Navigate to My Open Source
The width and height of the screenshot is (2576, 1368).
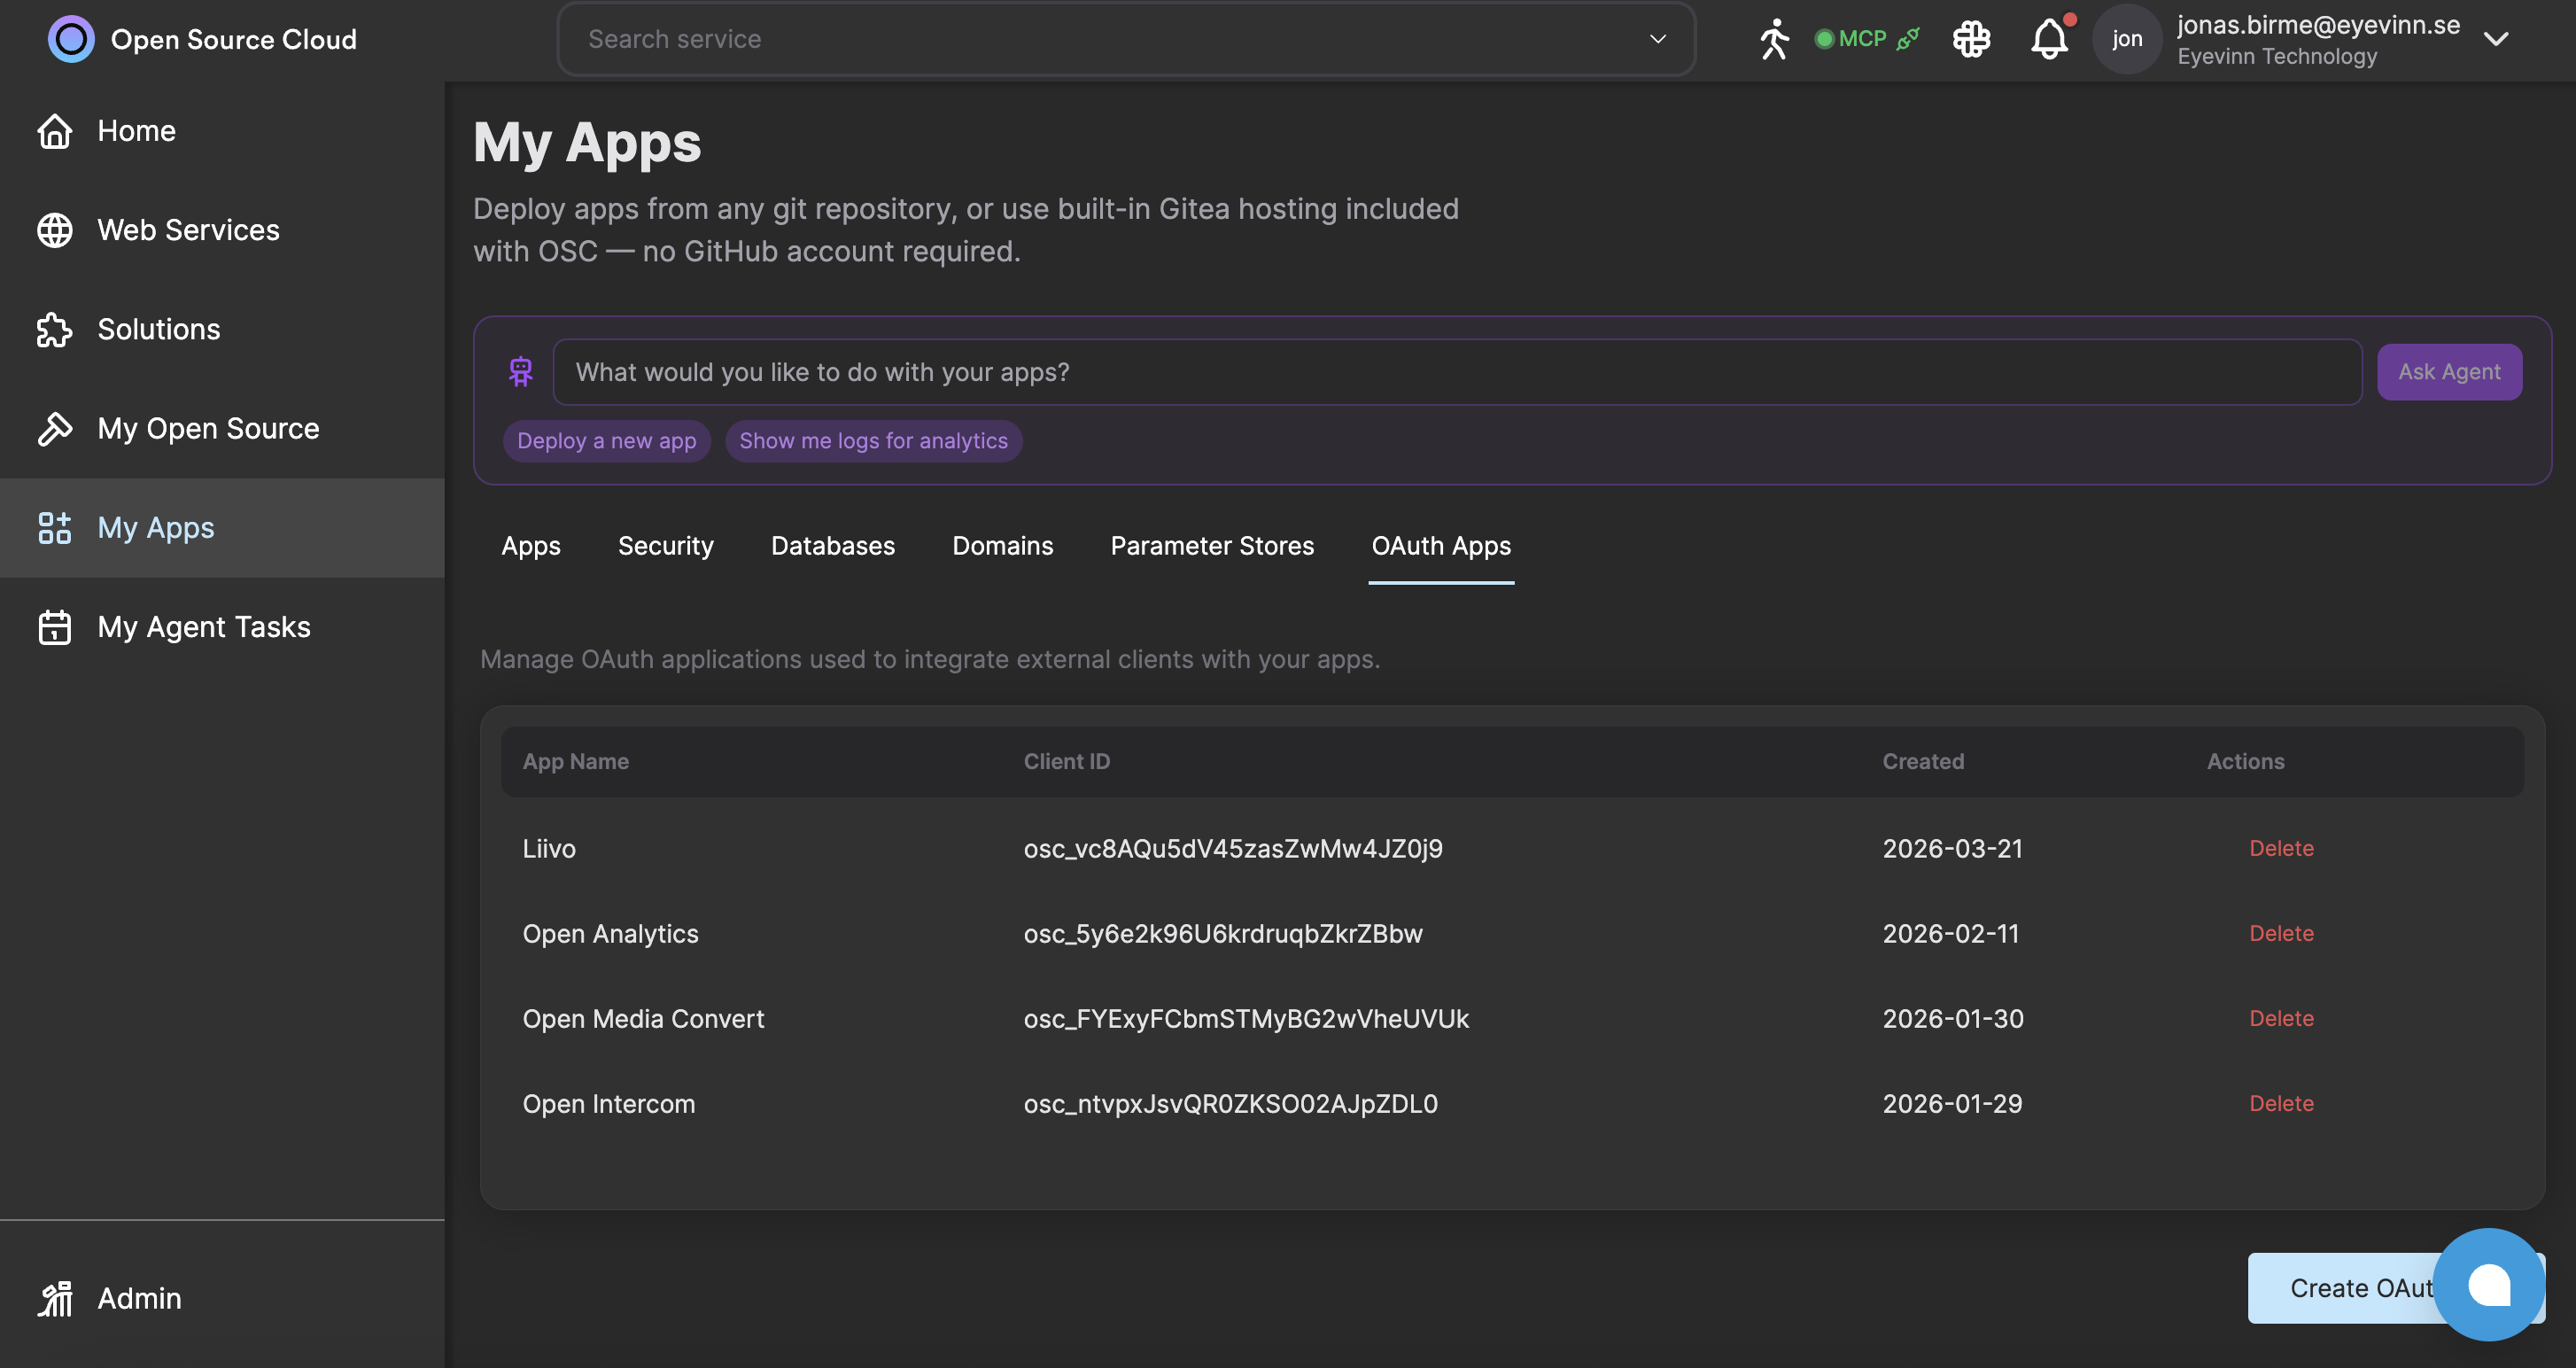tap(207, 428)
